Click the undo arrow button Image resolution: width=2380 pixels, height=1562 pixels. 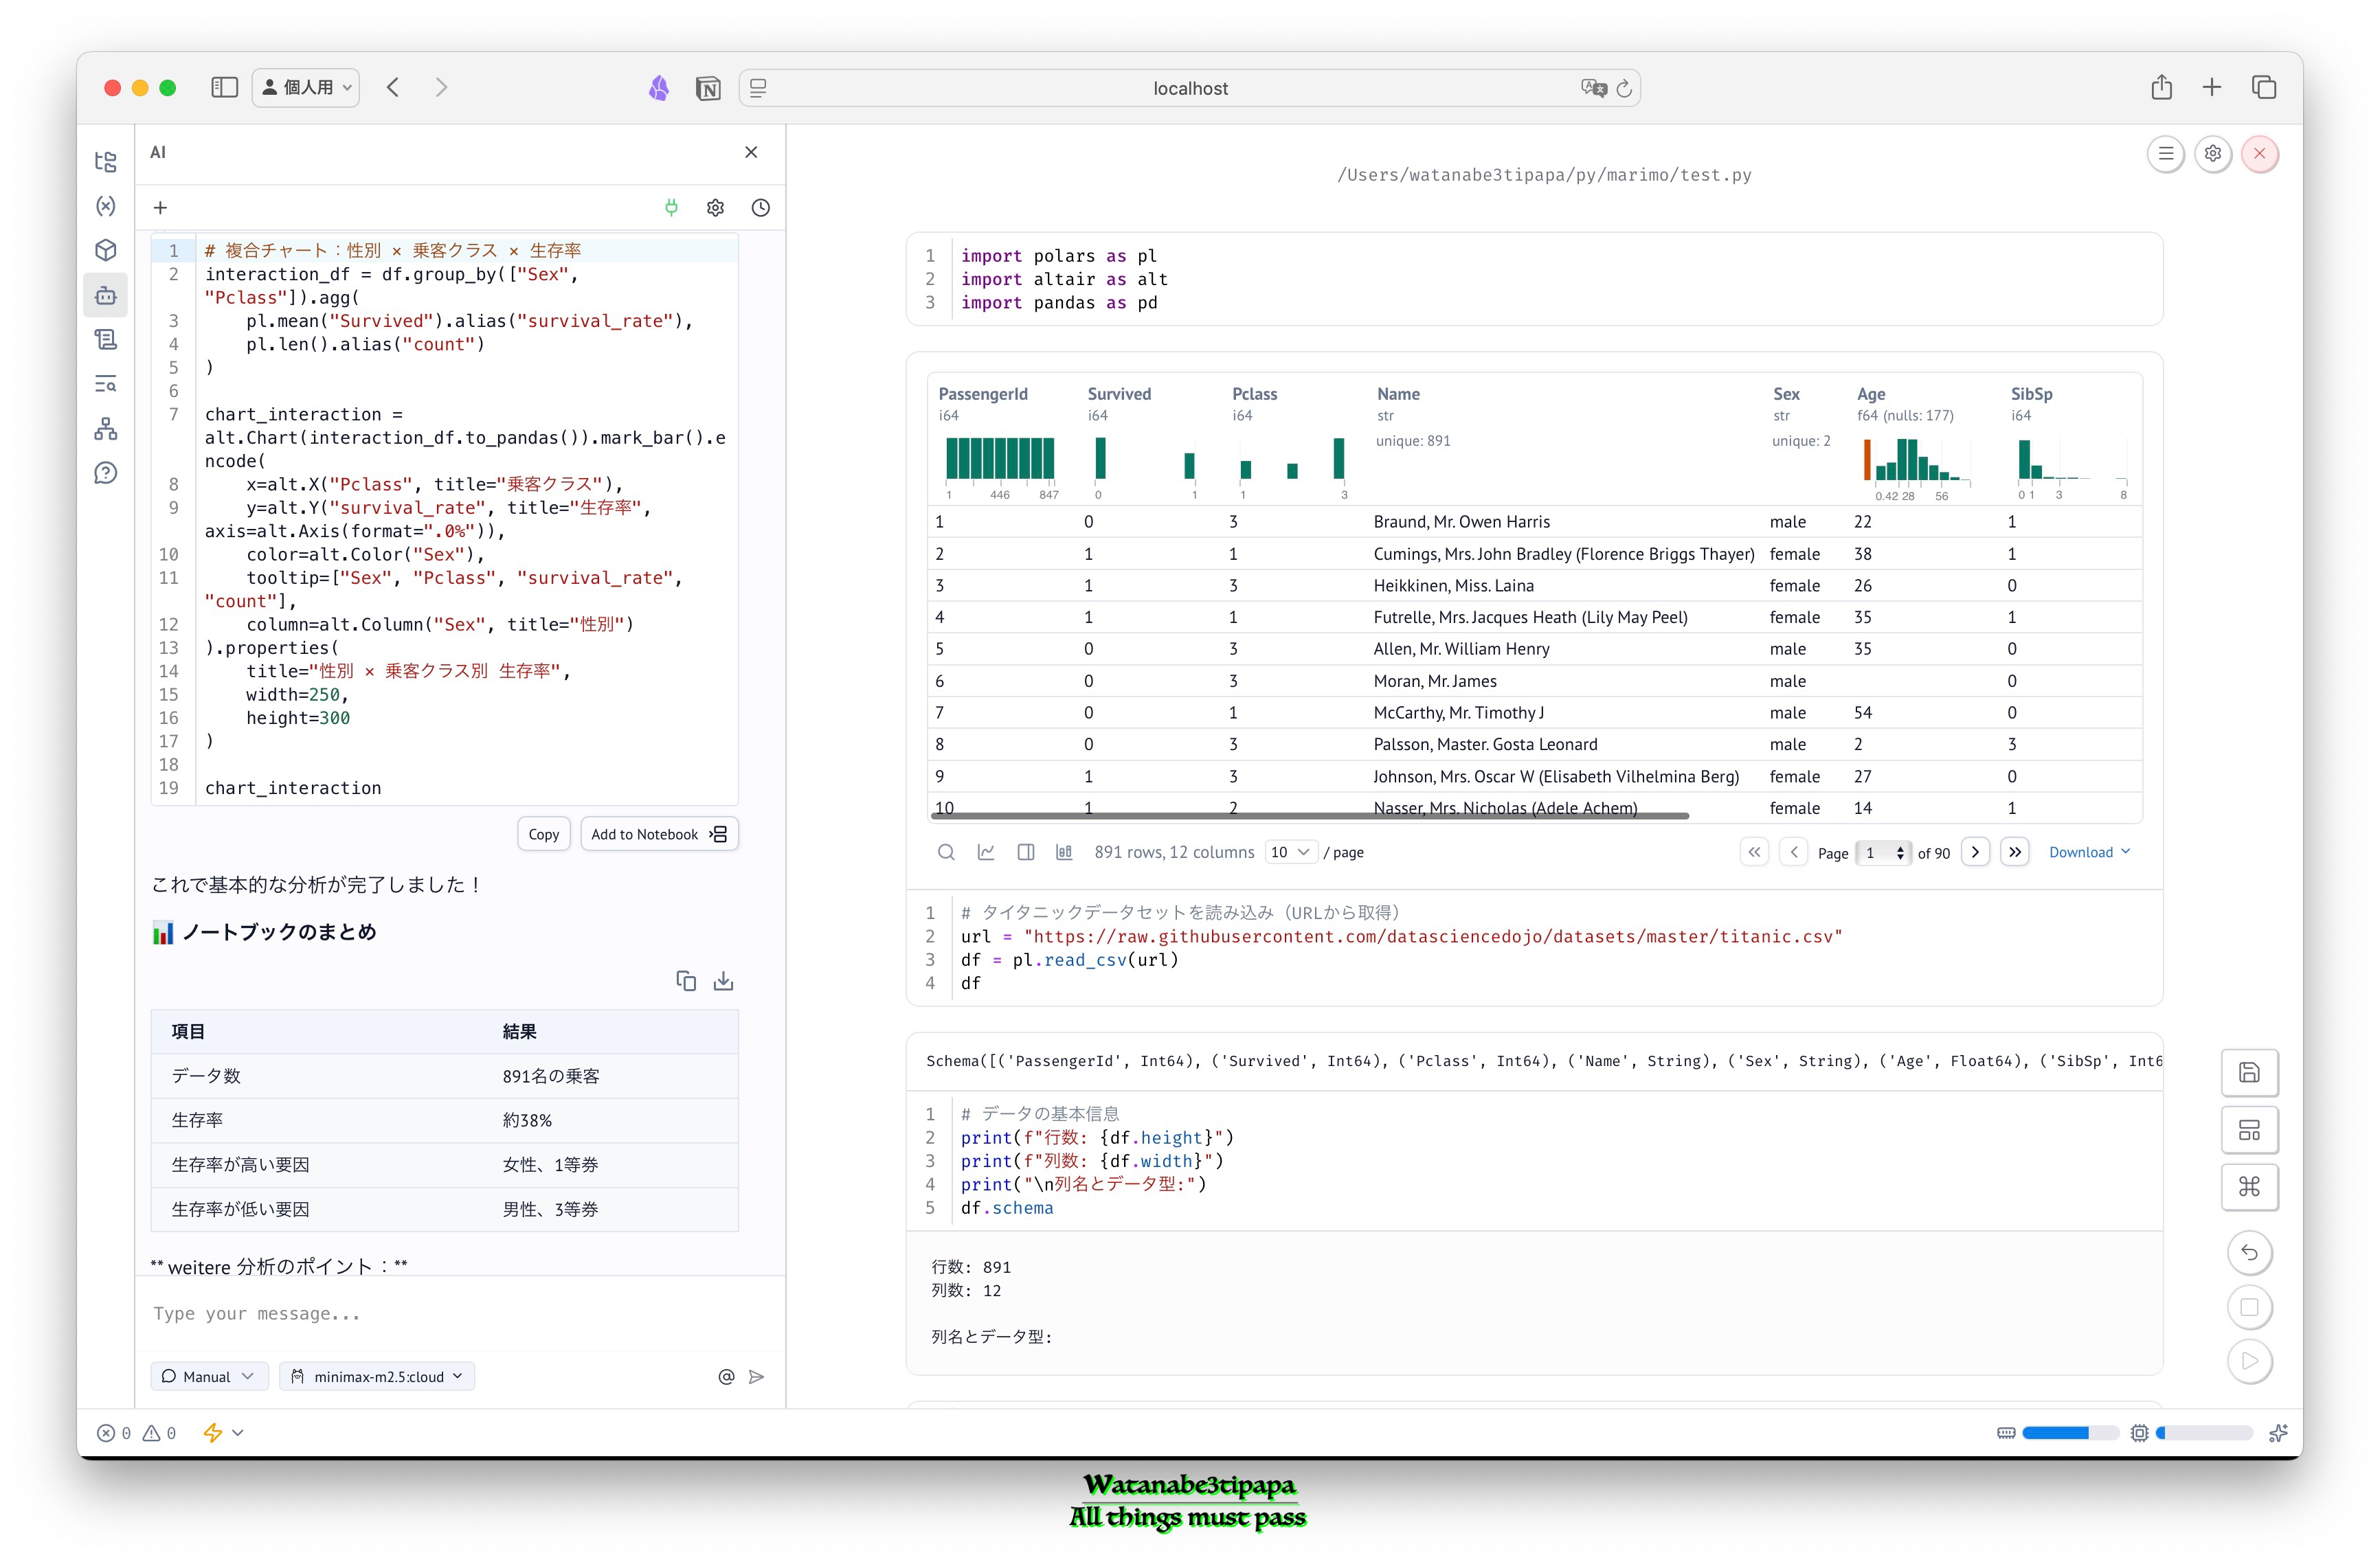[2249, 1252]
